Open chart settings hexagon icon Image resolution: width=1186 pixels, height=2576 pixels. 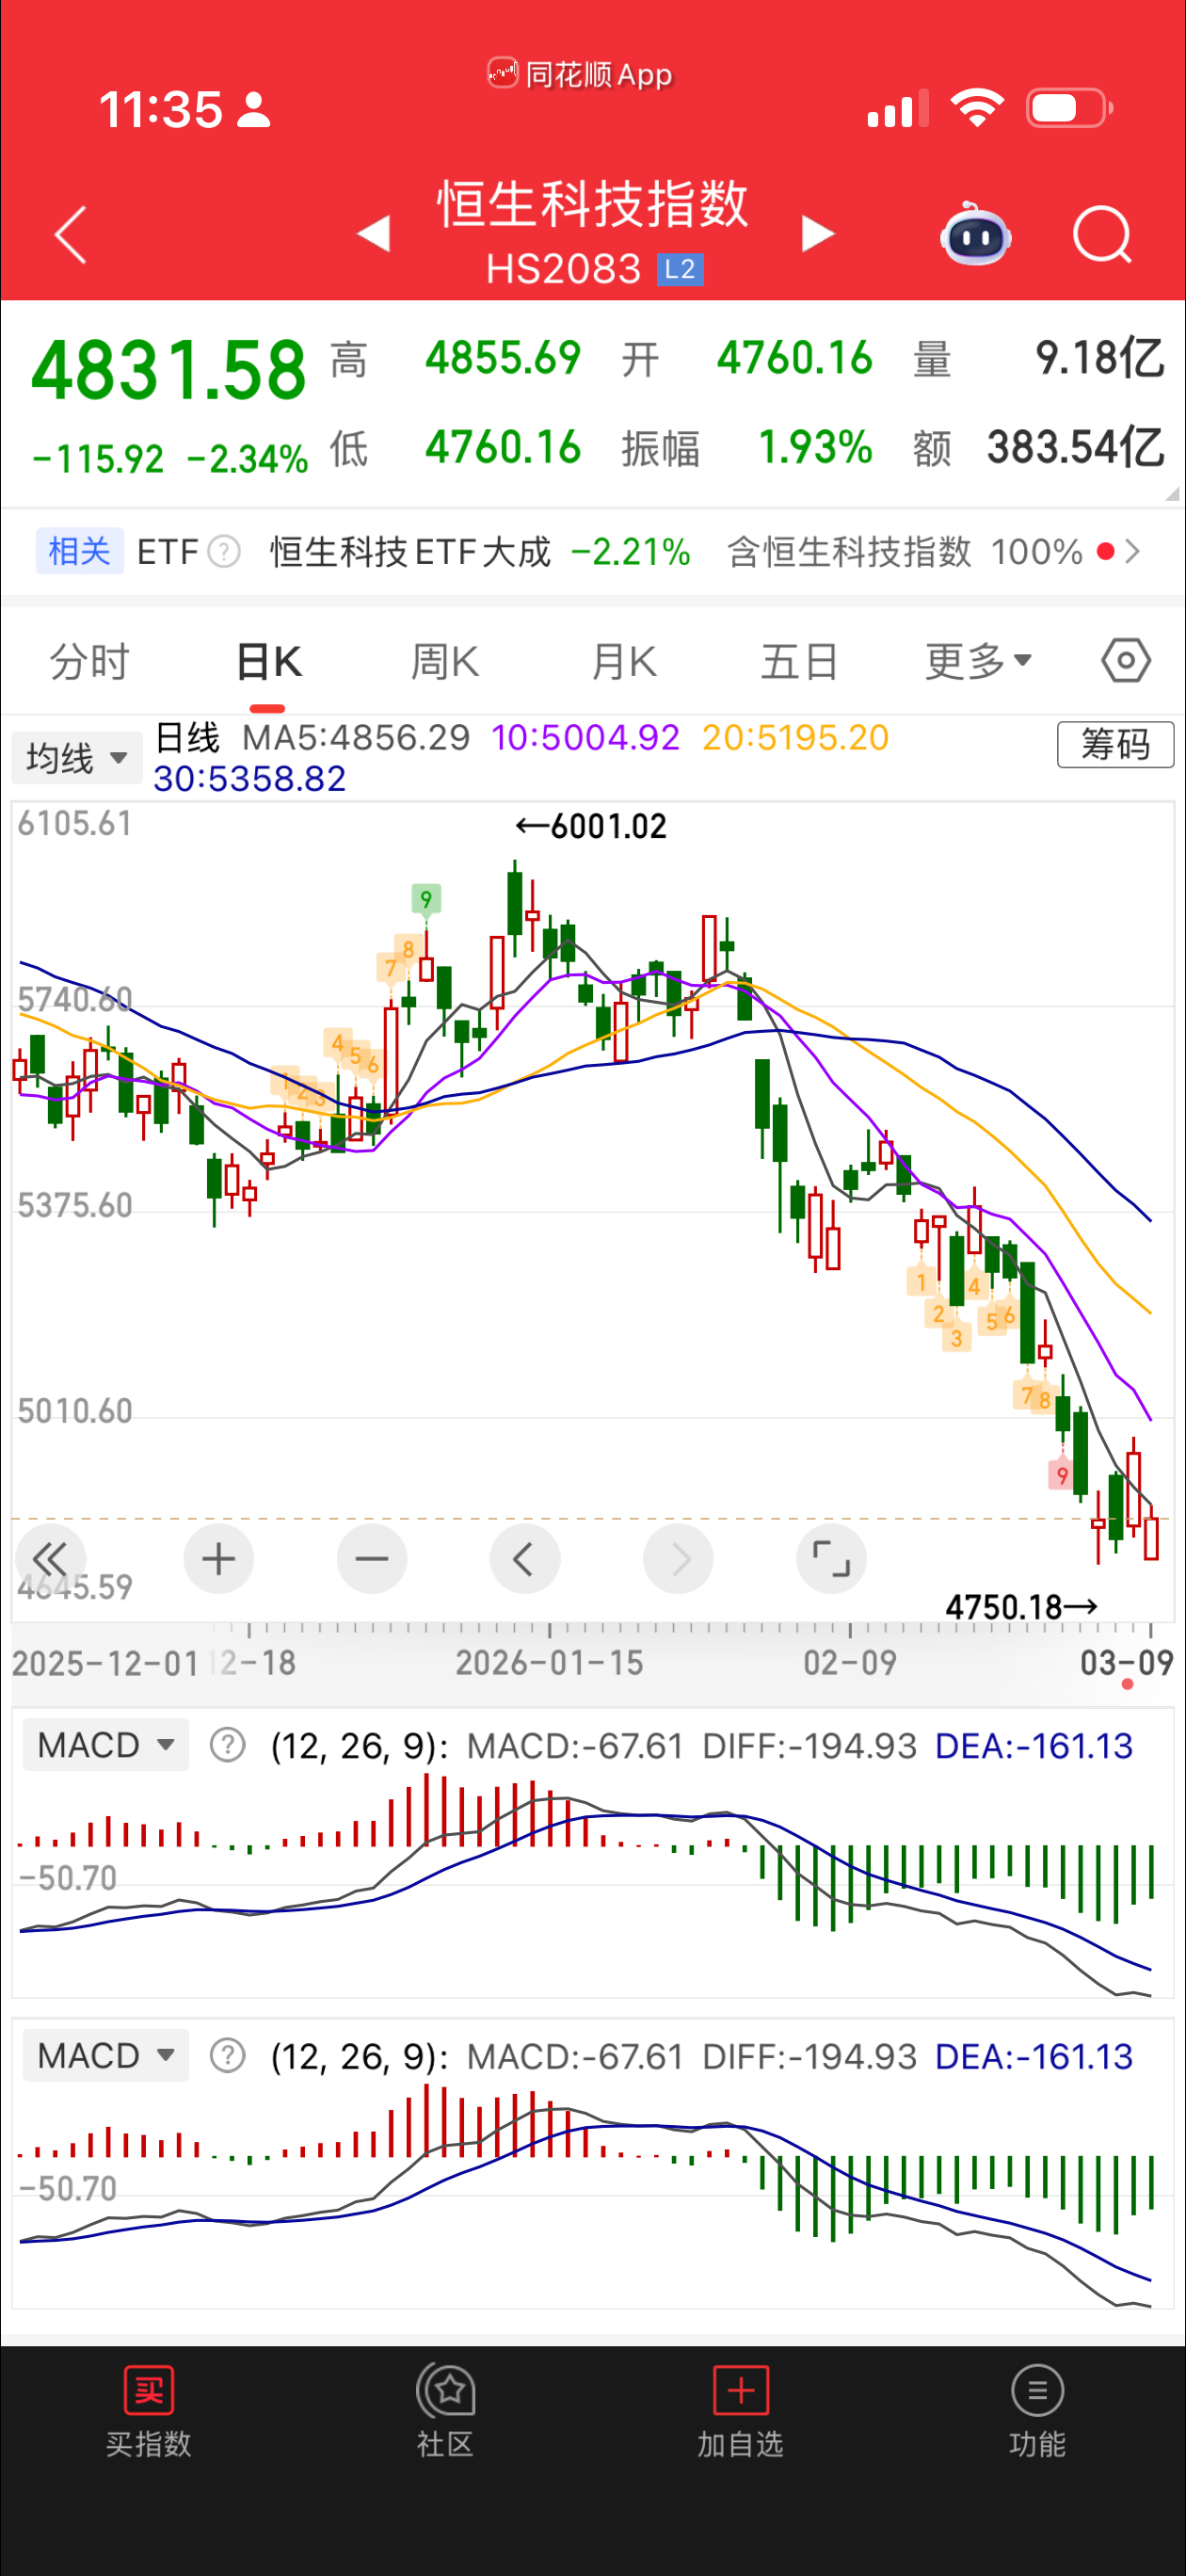1126,660
